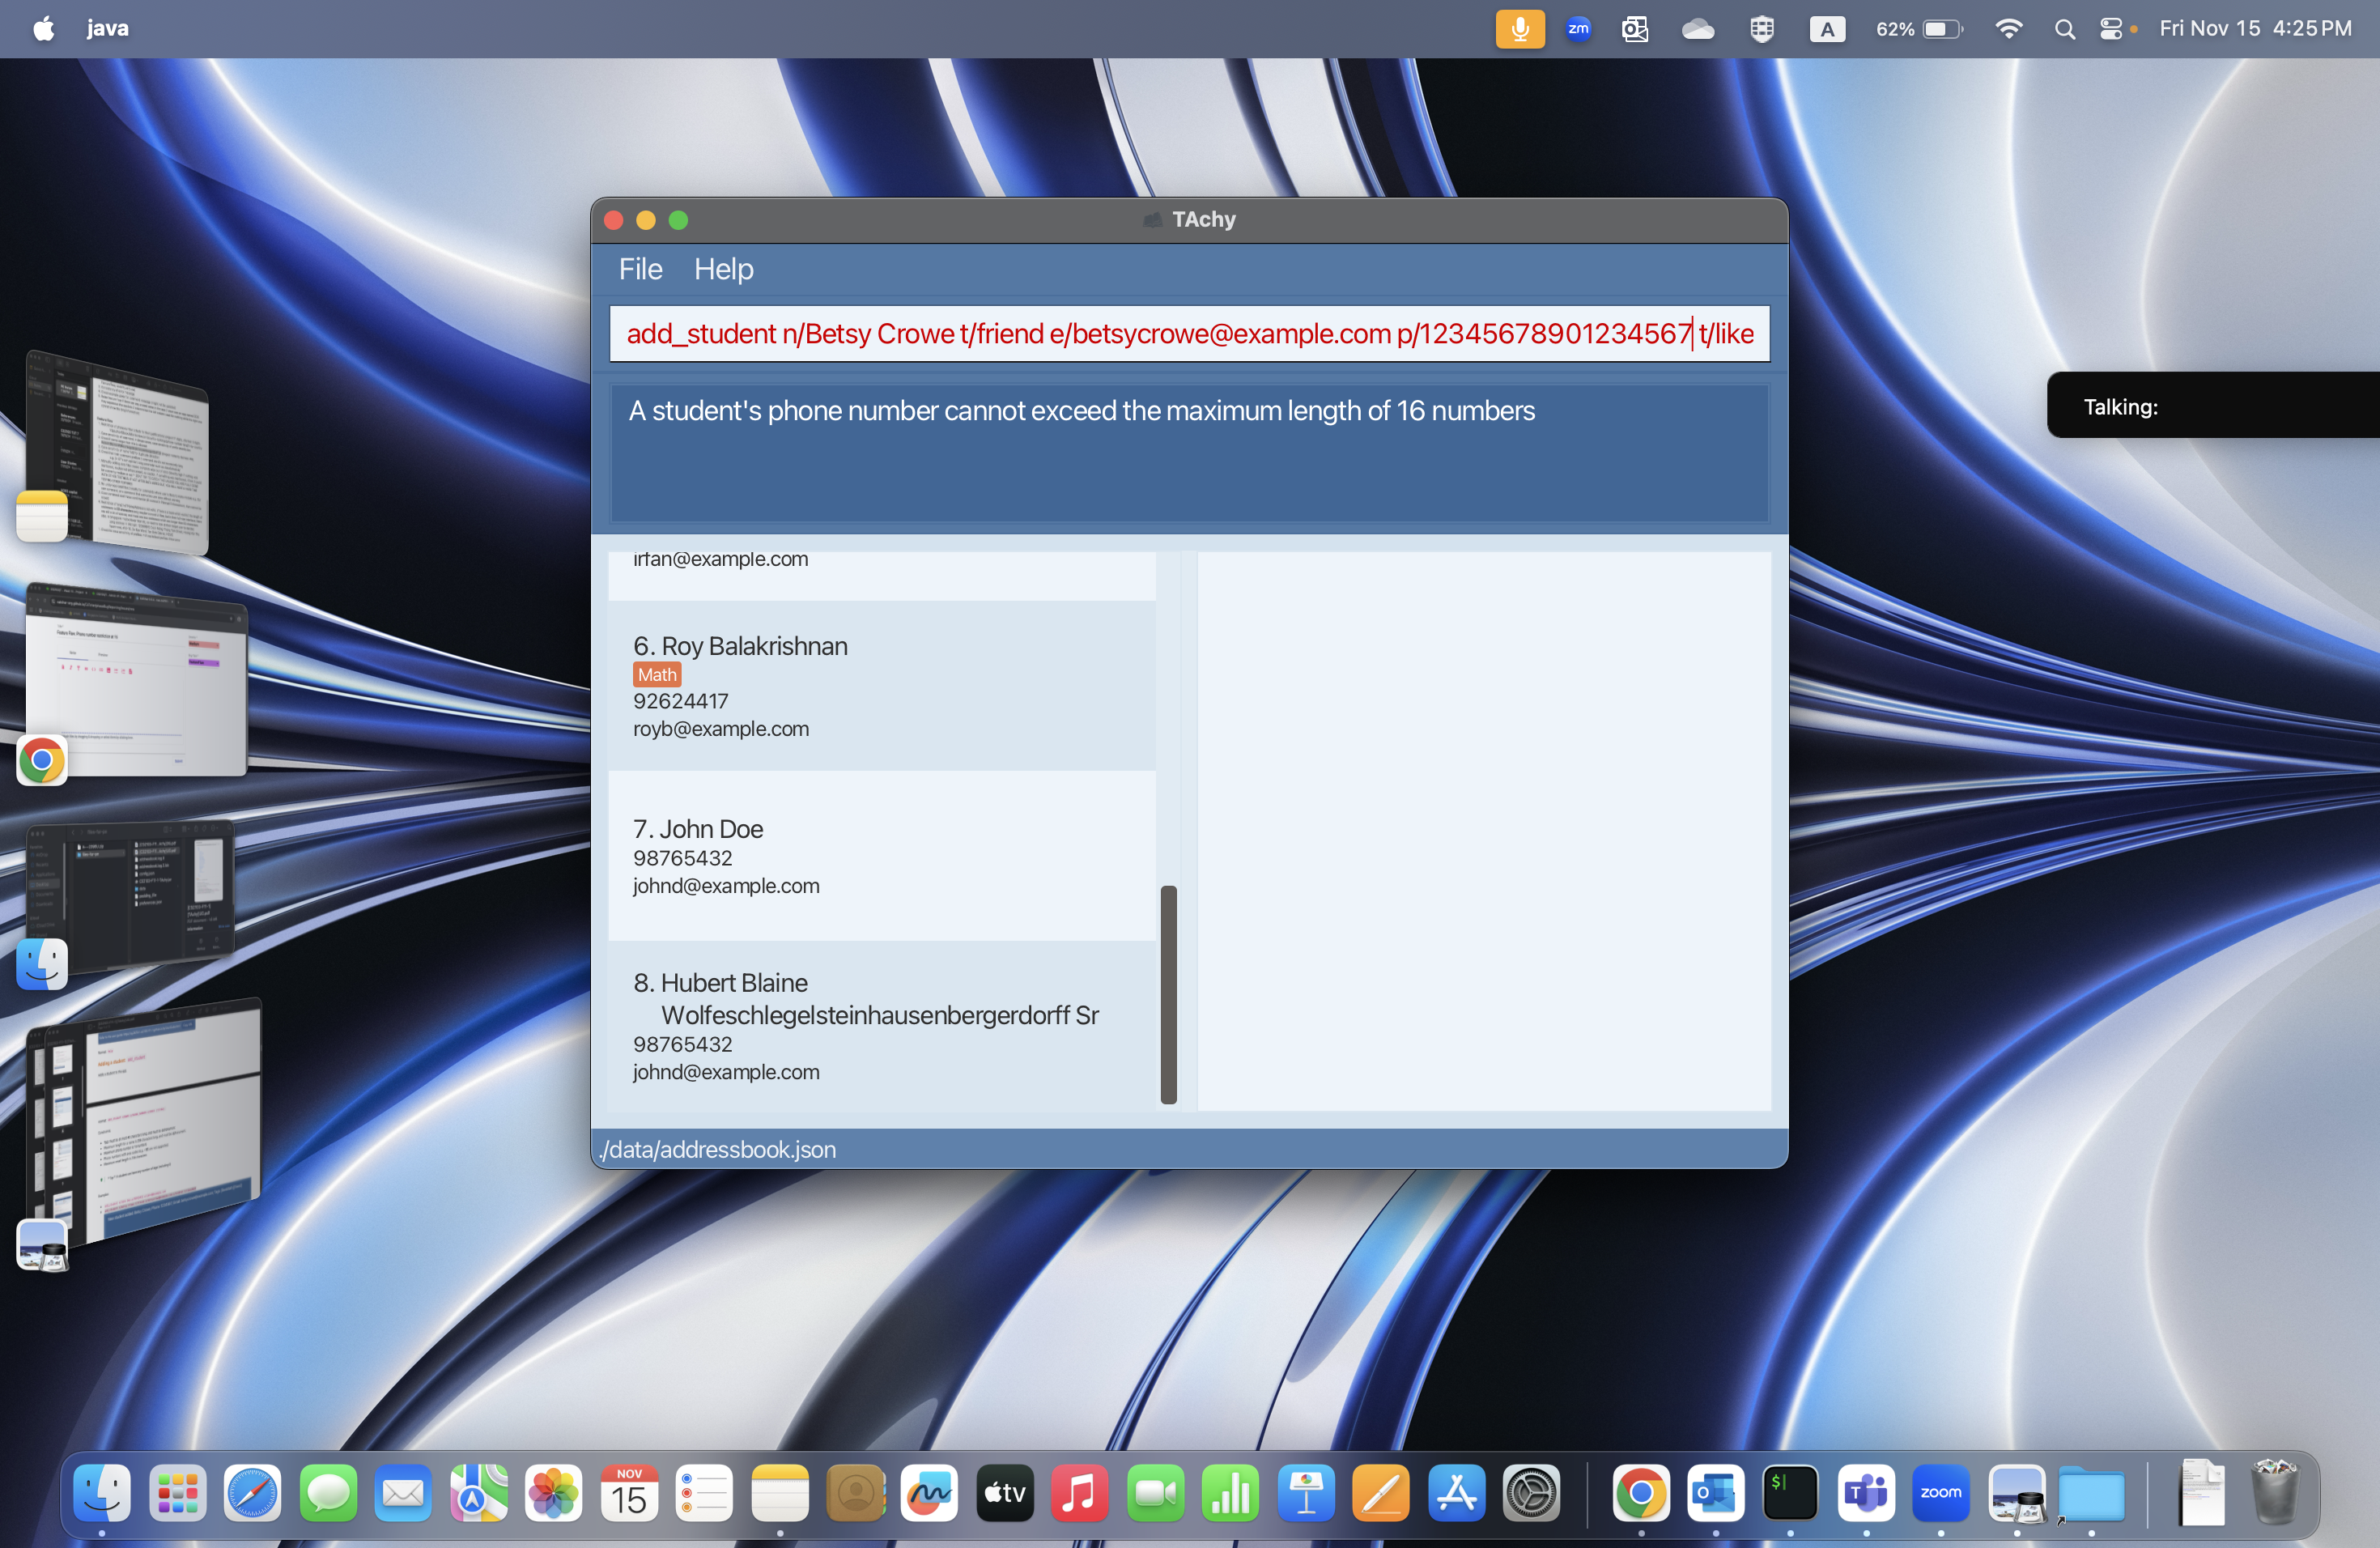2380x1548 pixels.
Task: Open Mail from the Dock
Action: point(403,1493)
